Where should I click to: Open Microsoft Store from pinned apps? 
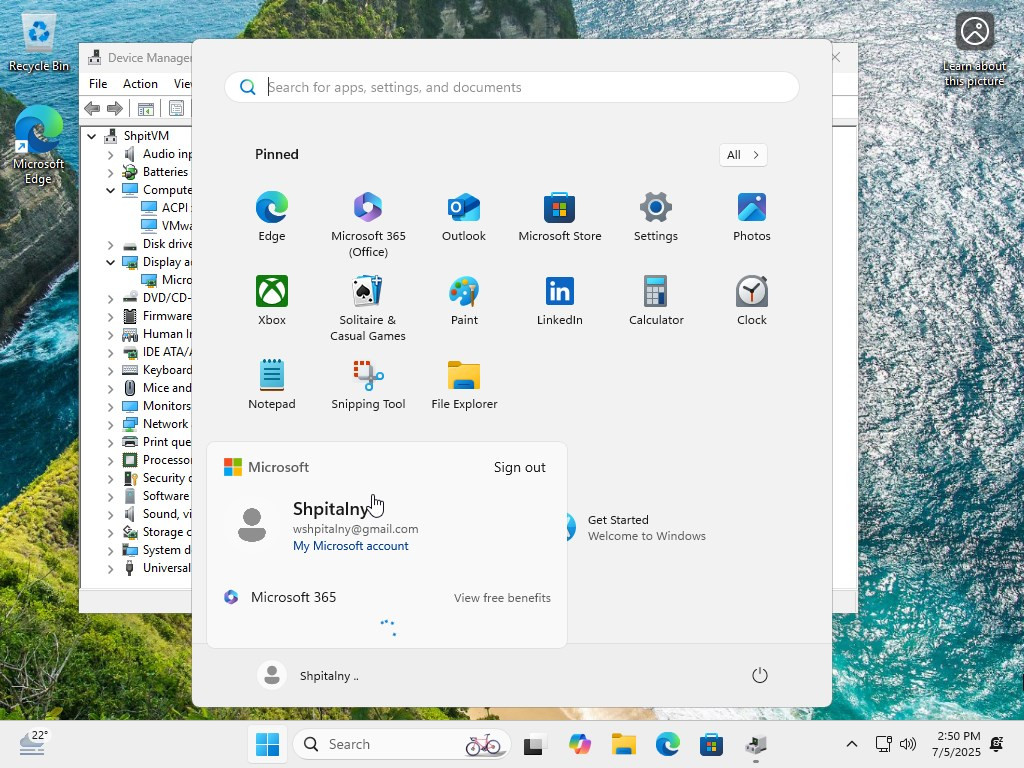pyautogui.click(x=560, y=217)
